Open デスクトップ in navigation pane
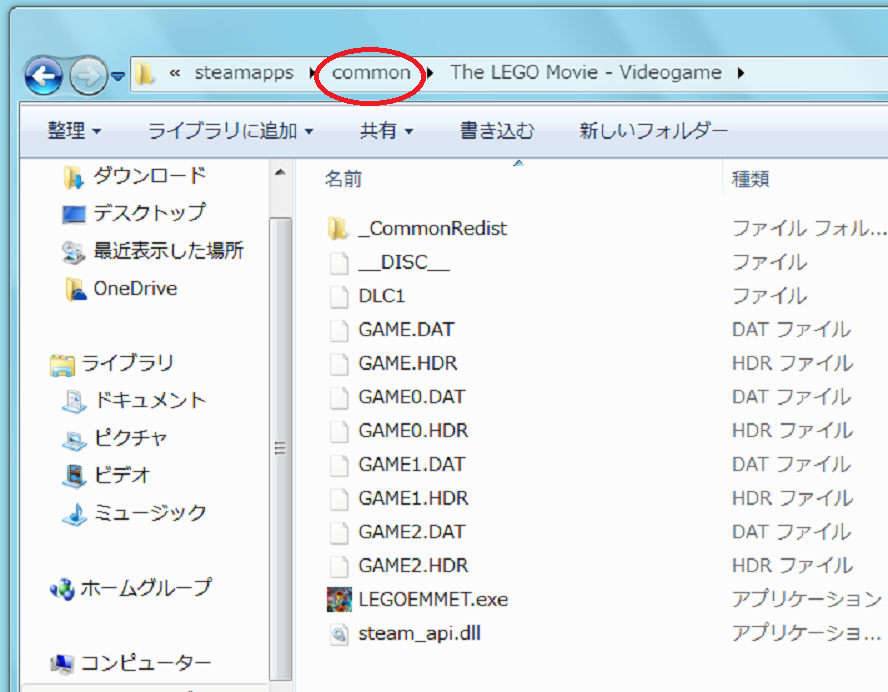This screenshot has width=888, height=692. 150,213
